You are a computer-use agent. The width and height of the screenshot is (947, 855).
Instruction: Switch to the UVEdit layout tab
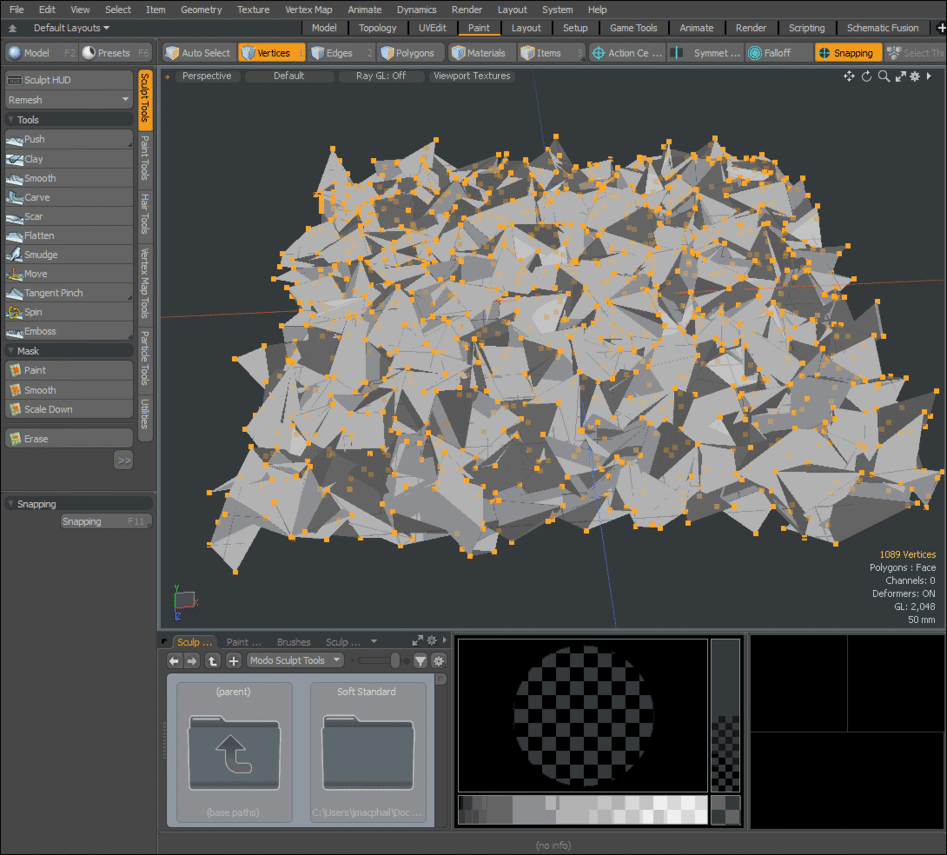[x=432, y=28]
